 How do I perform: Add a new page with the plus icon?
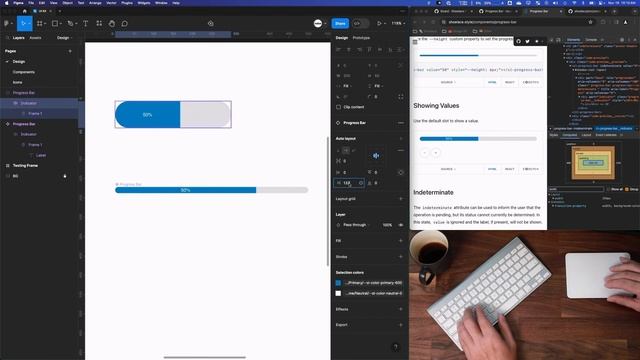(70, 51)
